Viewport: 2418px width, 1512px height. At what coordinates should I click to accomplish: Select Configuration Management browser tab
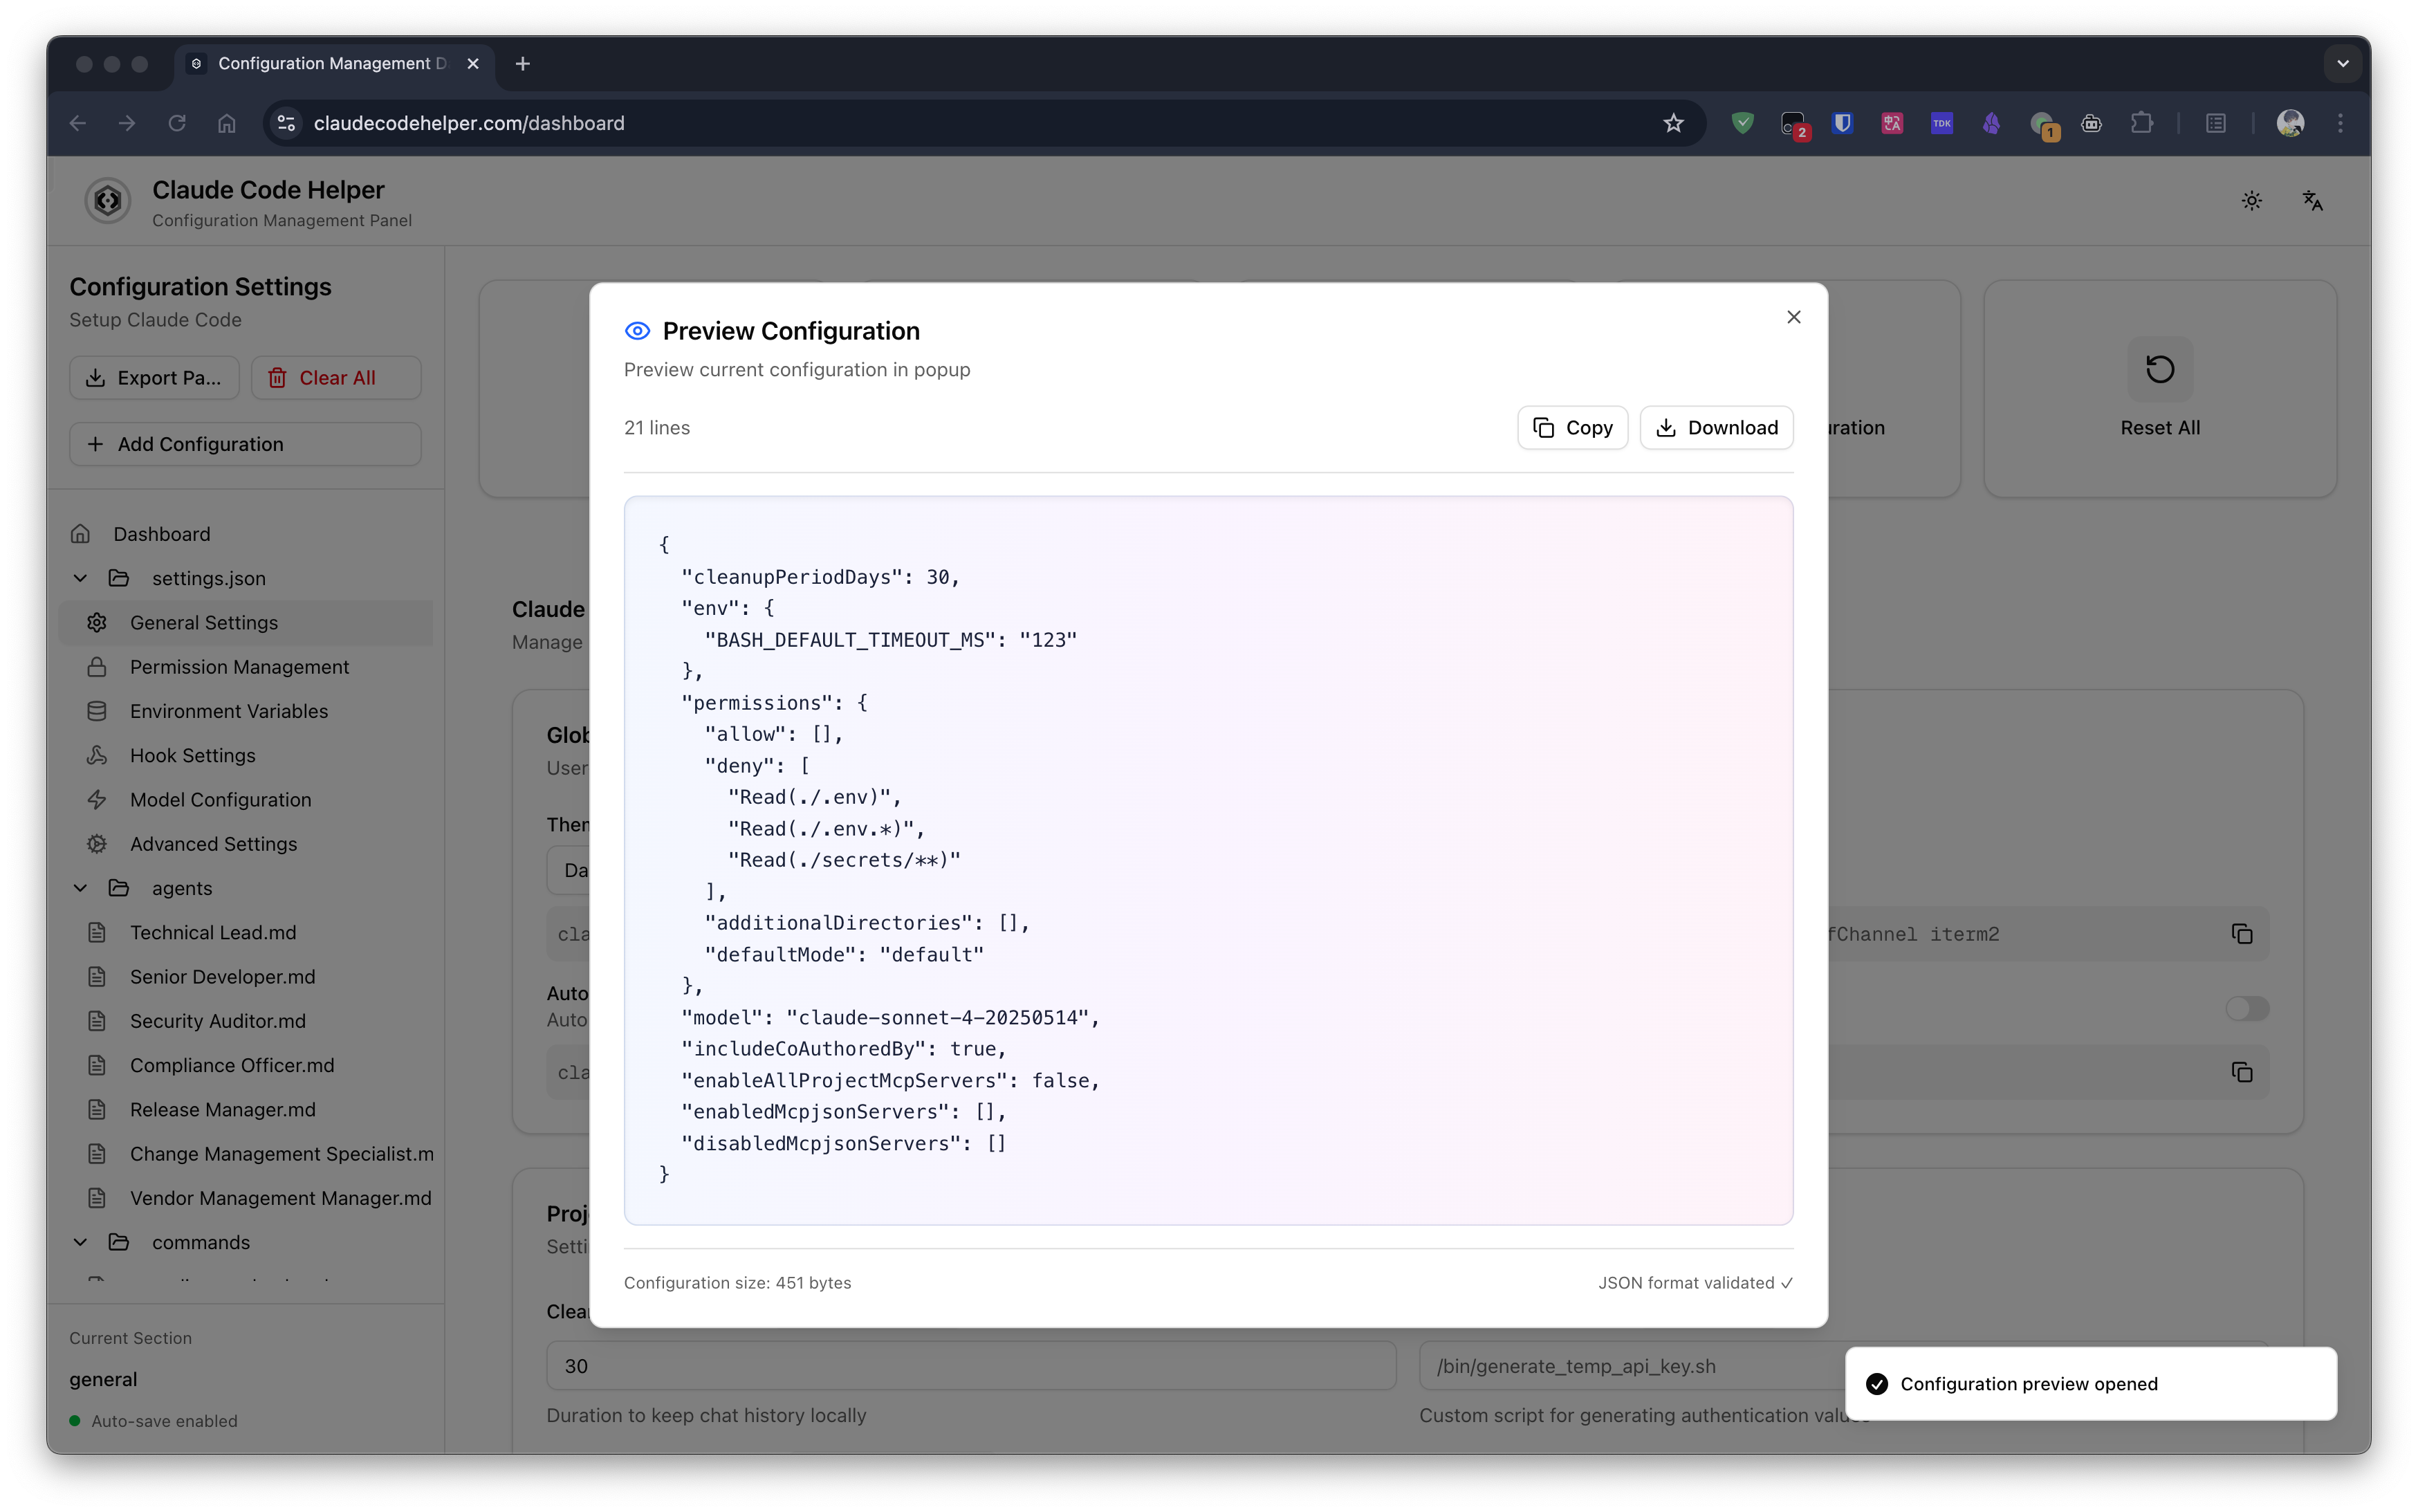pyautogui.click(x=333, y=64)
